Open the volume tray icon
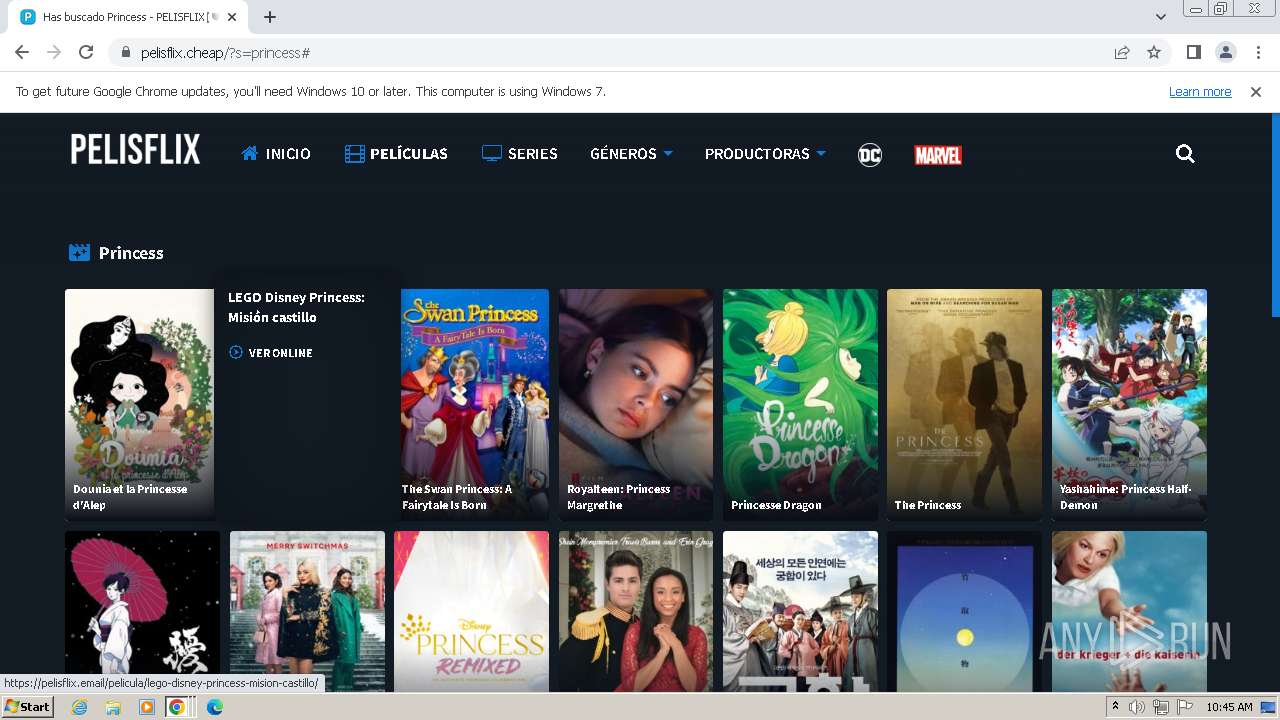Viewport: 1280px width, 720px height. 1137,707
